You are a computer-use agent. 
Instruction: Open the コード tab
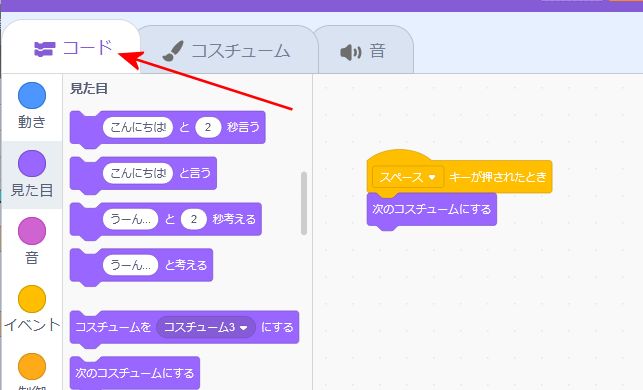point(71,48)
